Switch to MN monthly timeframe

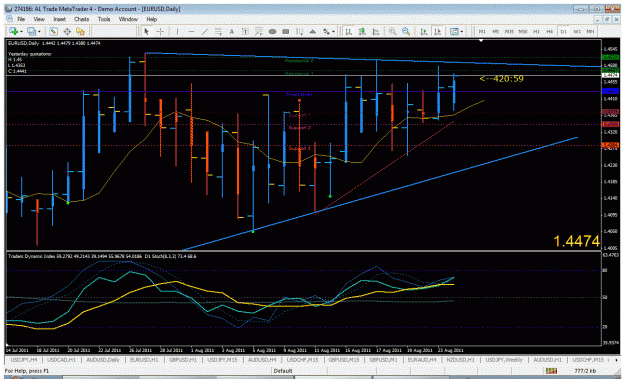tap(590, 31)
